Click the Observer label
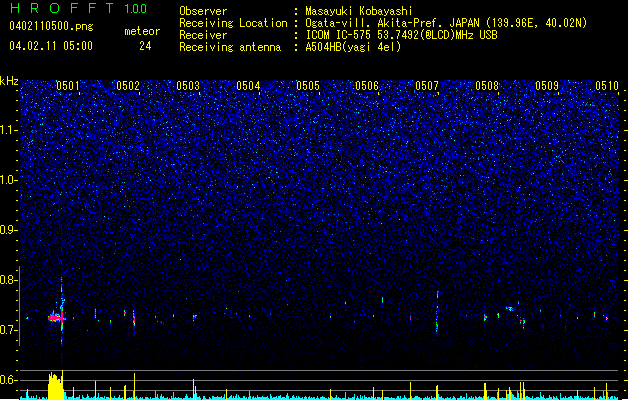The width and height of the screenshot is (629, 400). coord(203,11)
